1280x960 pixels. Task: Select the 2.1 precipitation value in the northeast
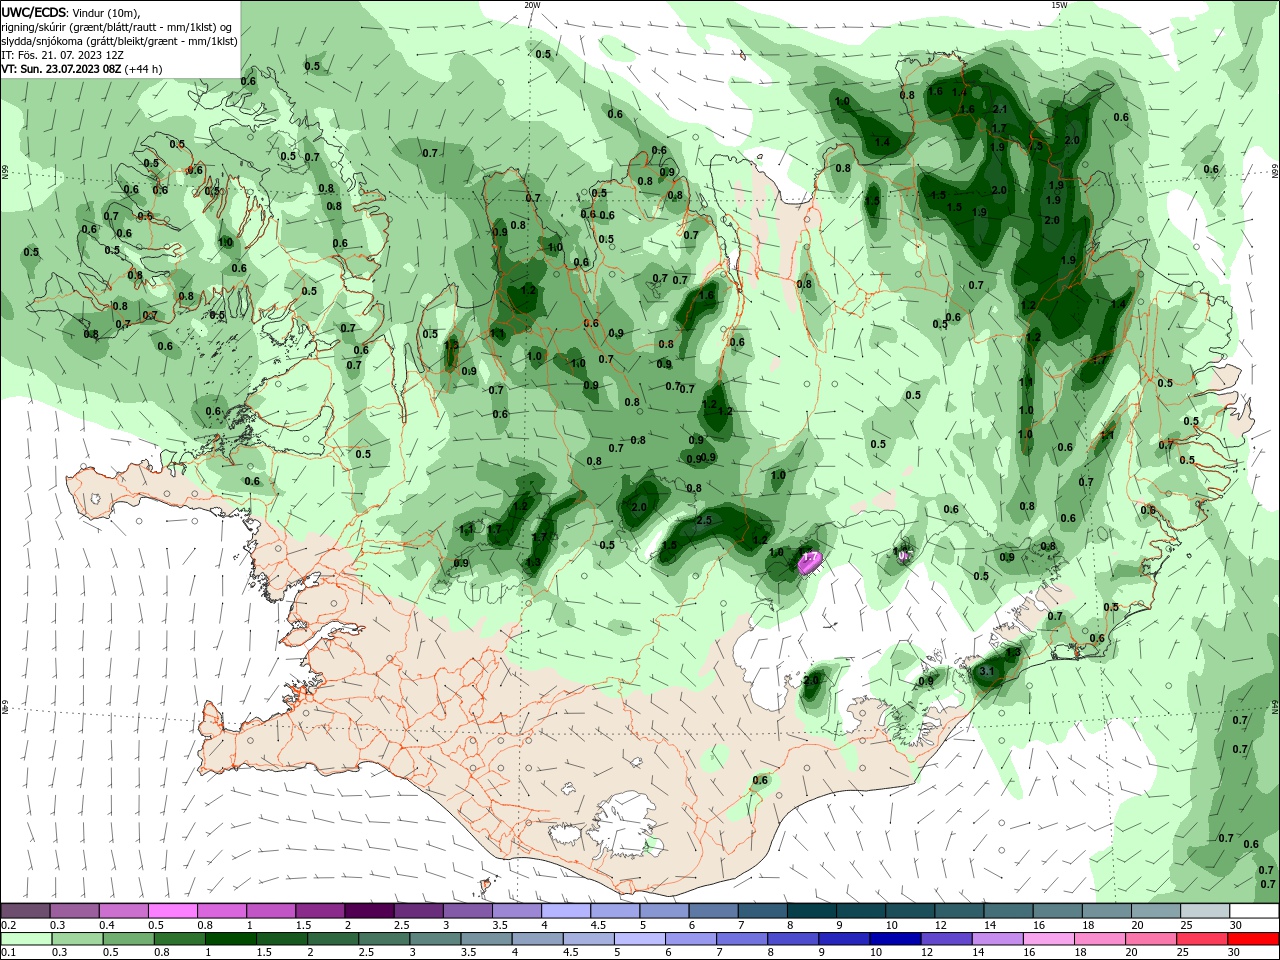click(1000, 109)
